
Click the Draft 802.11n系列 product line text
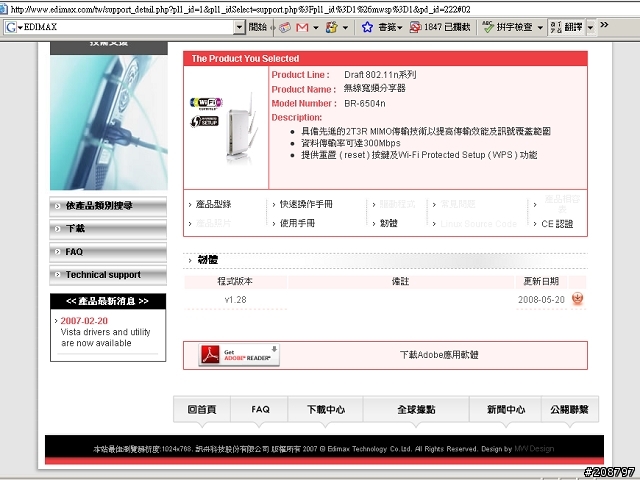point(380,75)
